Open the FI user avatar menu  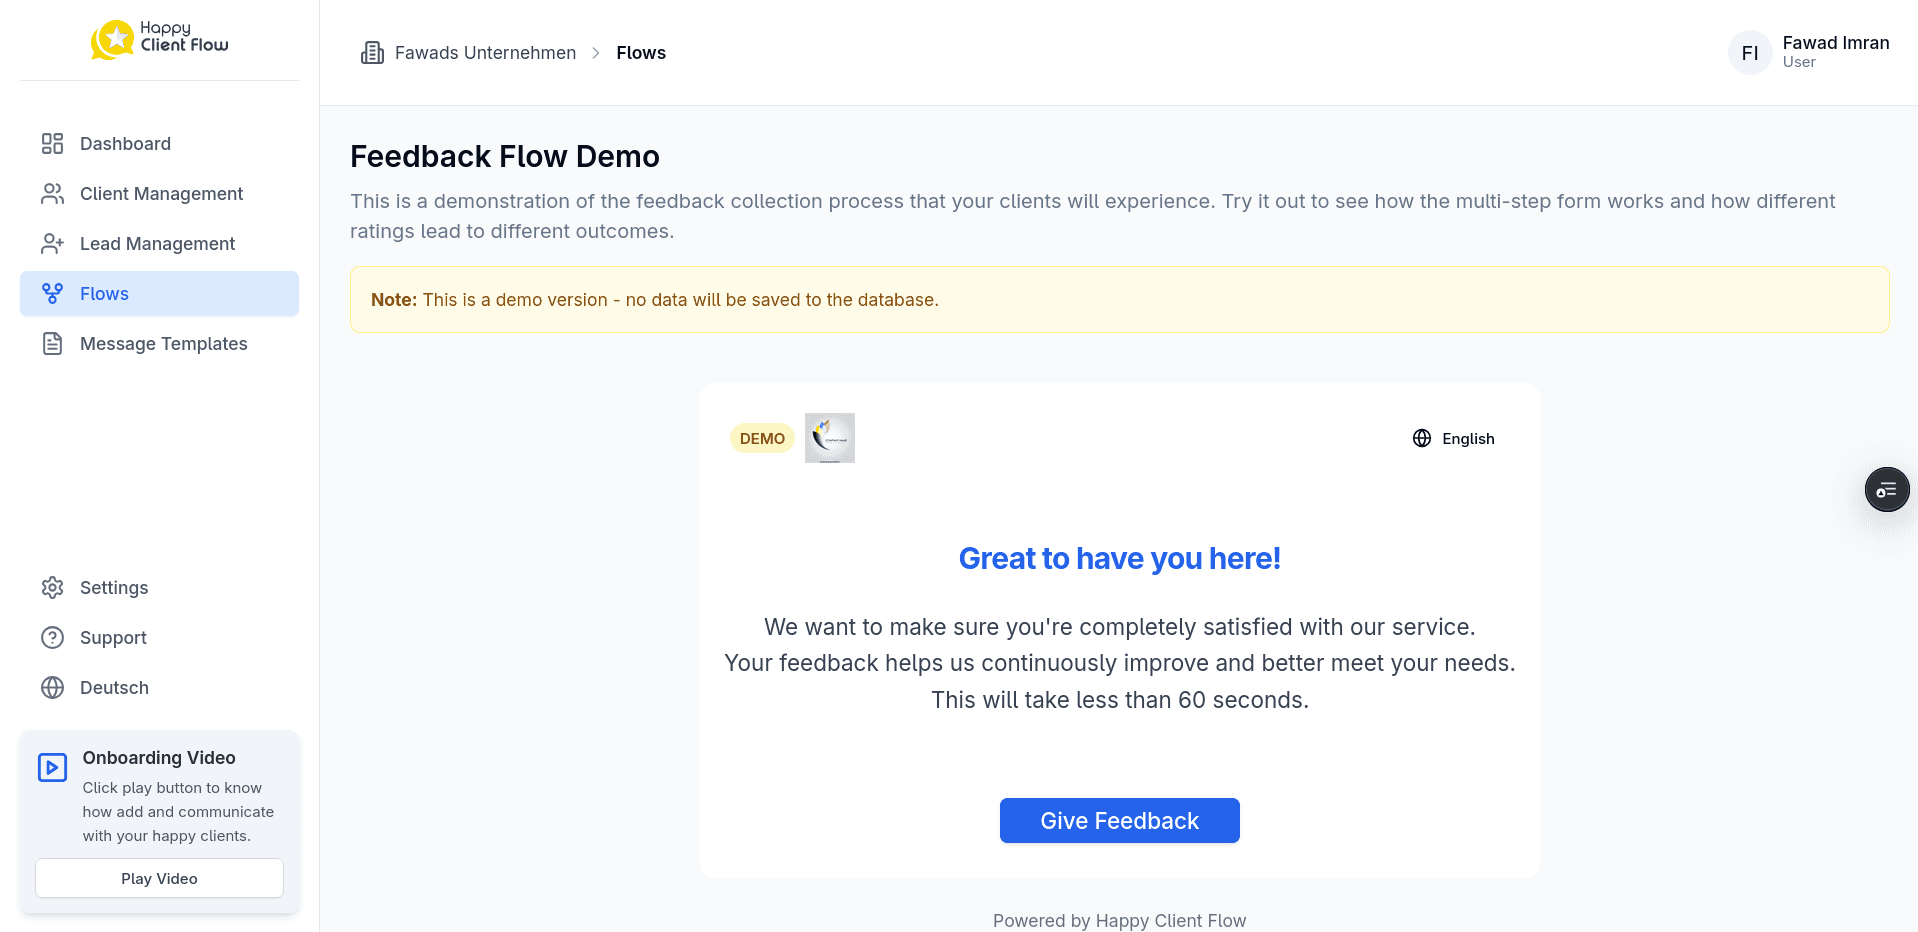click(1749, 52)
